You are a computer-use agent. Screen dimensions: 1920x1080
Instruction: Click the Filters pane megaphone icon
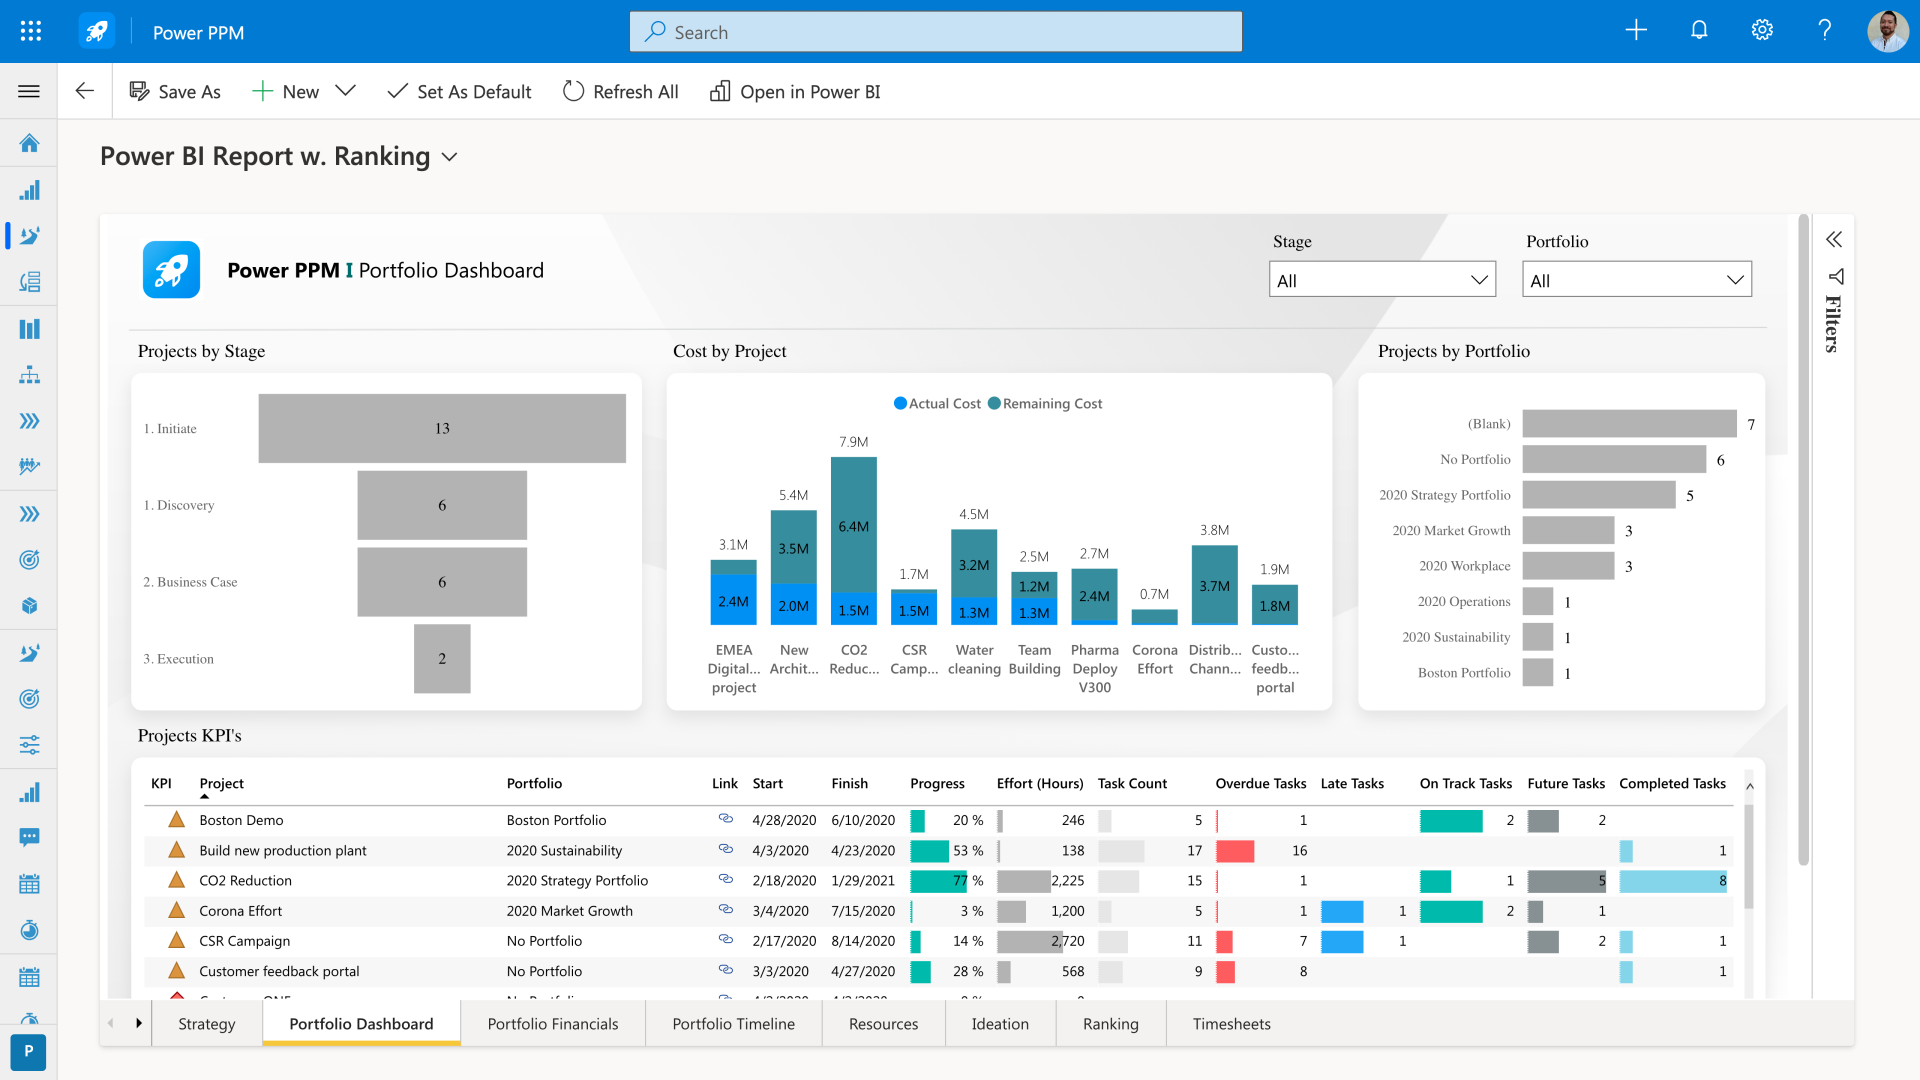tap(1836, 276)
